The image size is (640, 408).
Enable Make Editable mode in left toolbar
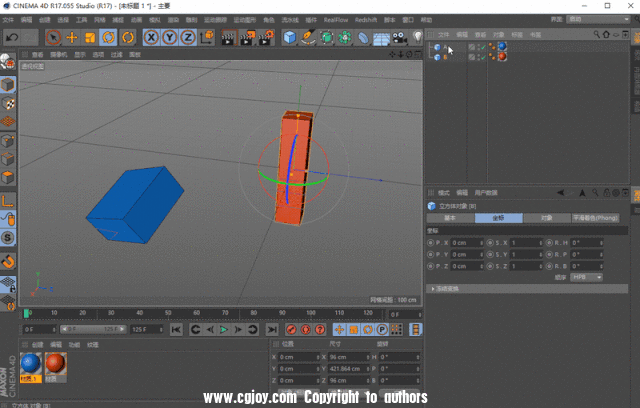[8, 62]
